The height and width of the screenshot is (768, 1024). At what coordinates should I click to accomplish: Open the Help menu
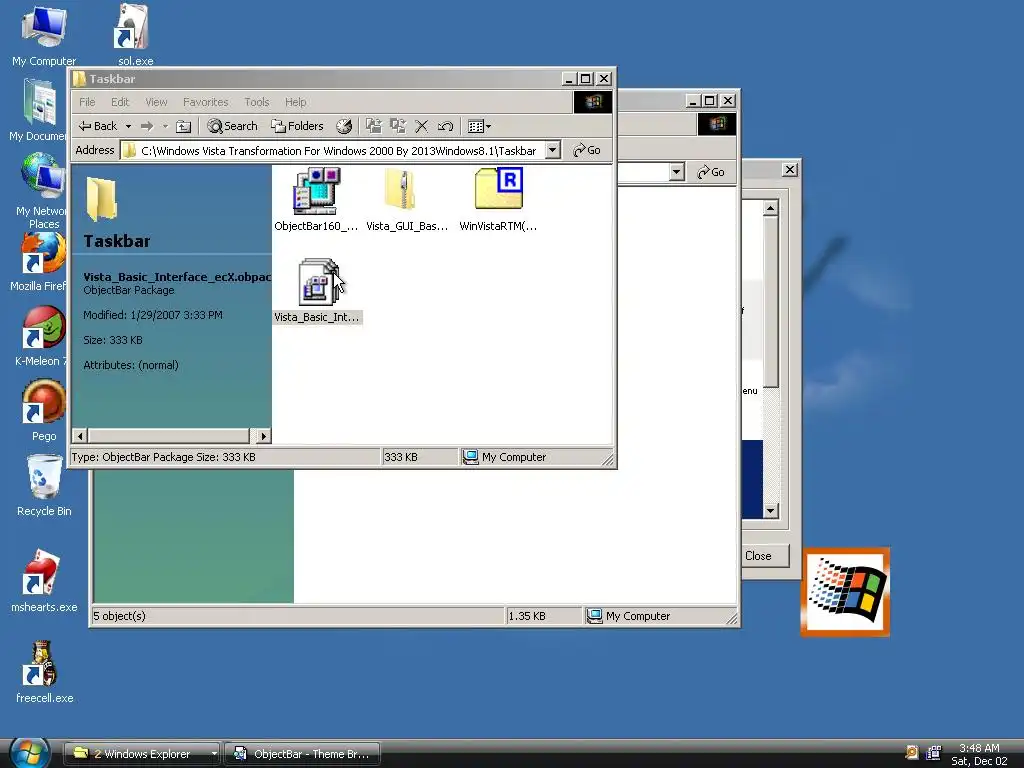[x=295, y=102]
